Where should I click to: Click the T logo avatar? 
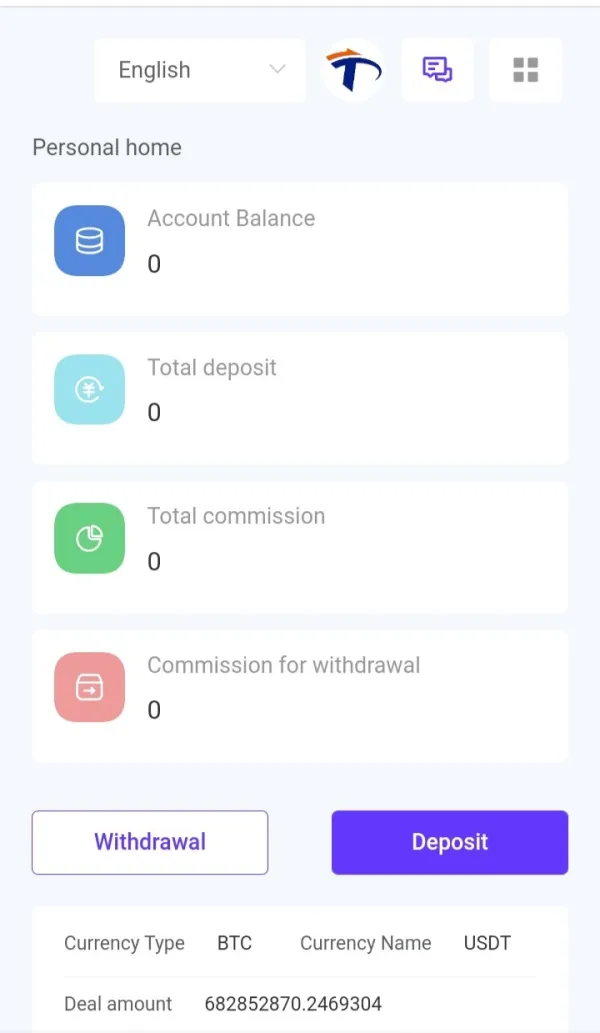click(353, 70)
